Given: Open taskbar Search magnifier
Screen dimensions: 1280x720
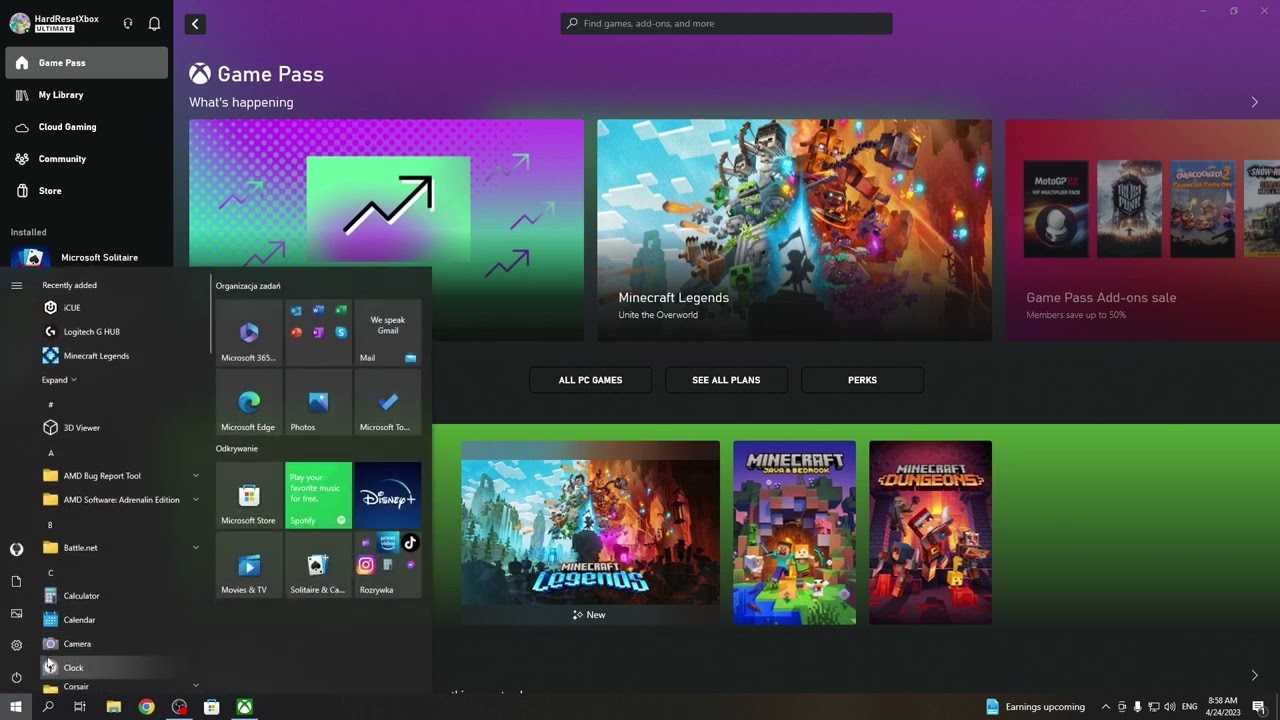Looking at the screenshot, I should (48, 707).
